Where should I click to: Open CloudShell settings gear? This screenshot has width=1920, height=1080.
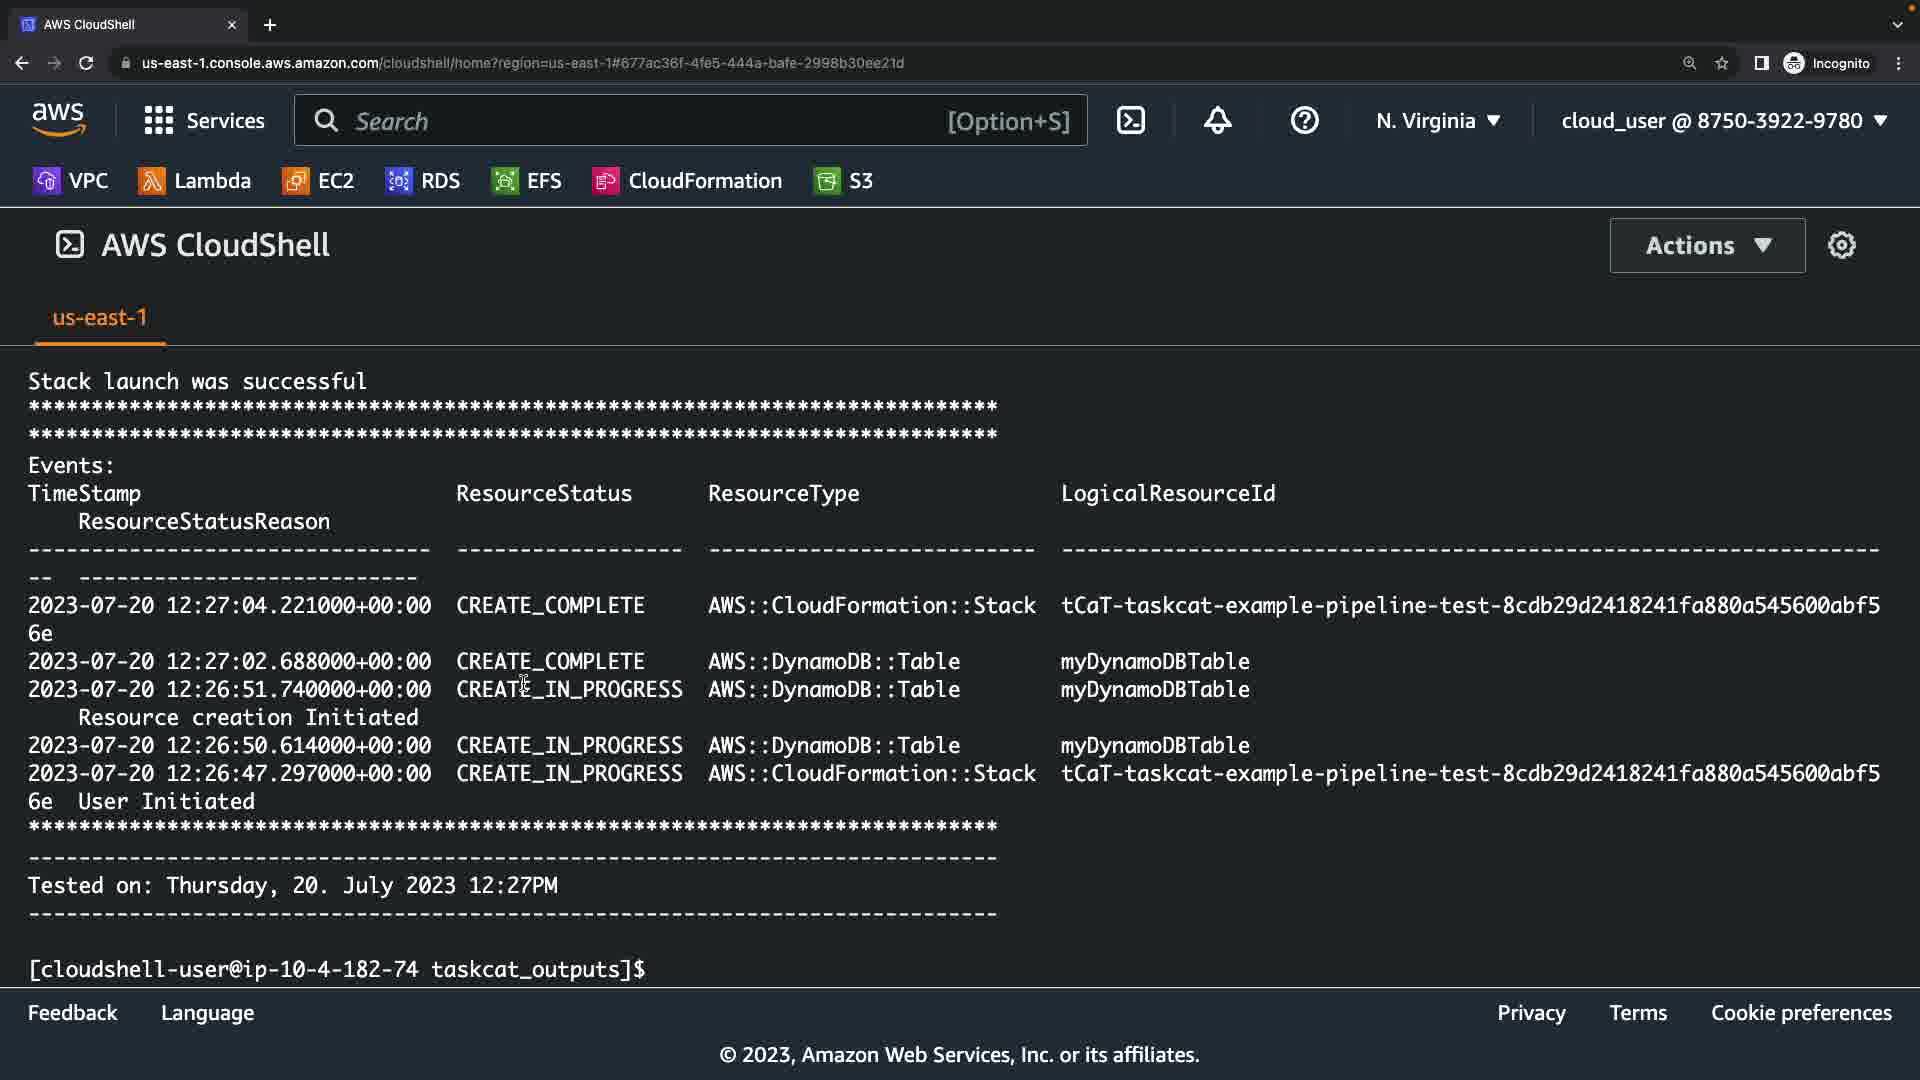pyautogui.click(x=1841, y=245)
